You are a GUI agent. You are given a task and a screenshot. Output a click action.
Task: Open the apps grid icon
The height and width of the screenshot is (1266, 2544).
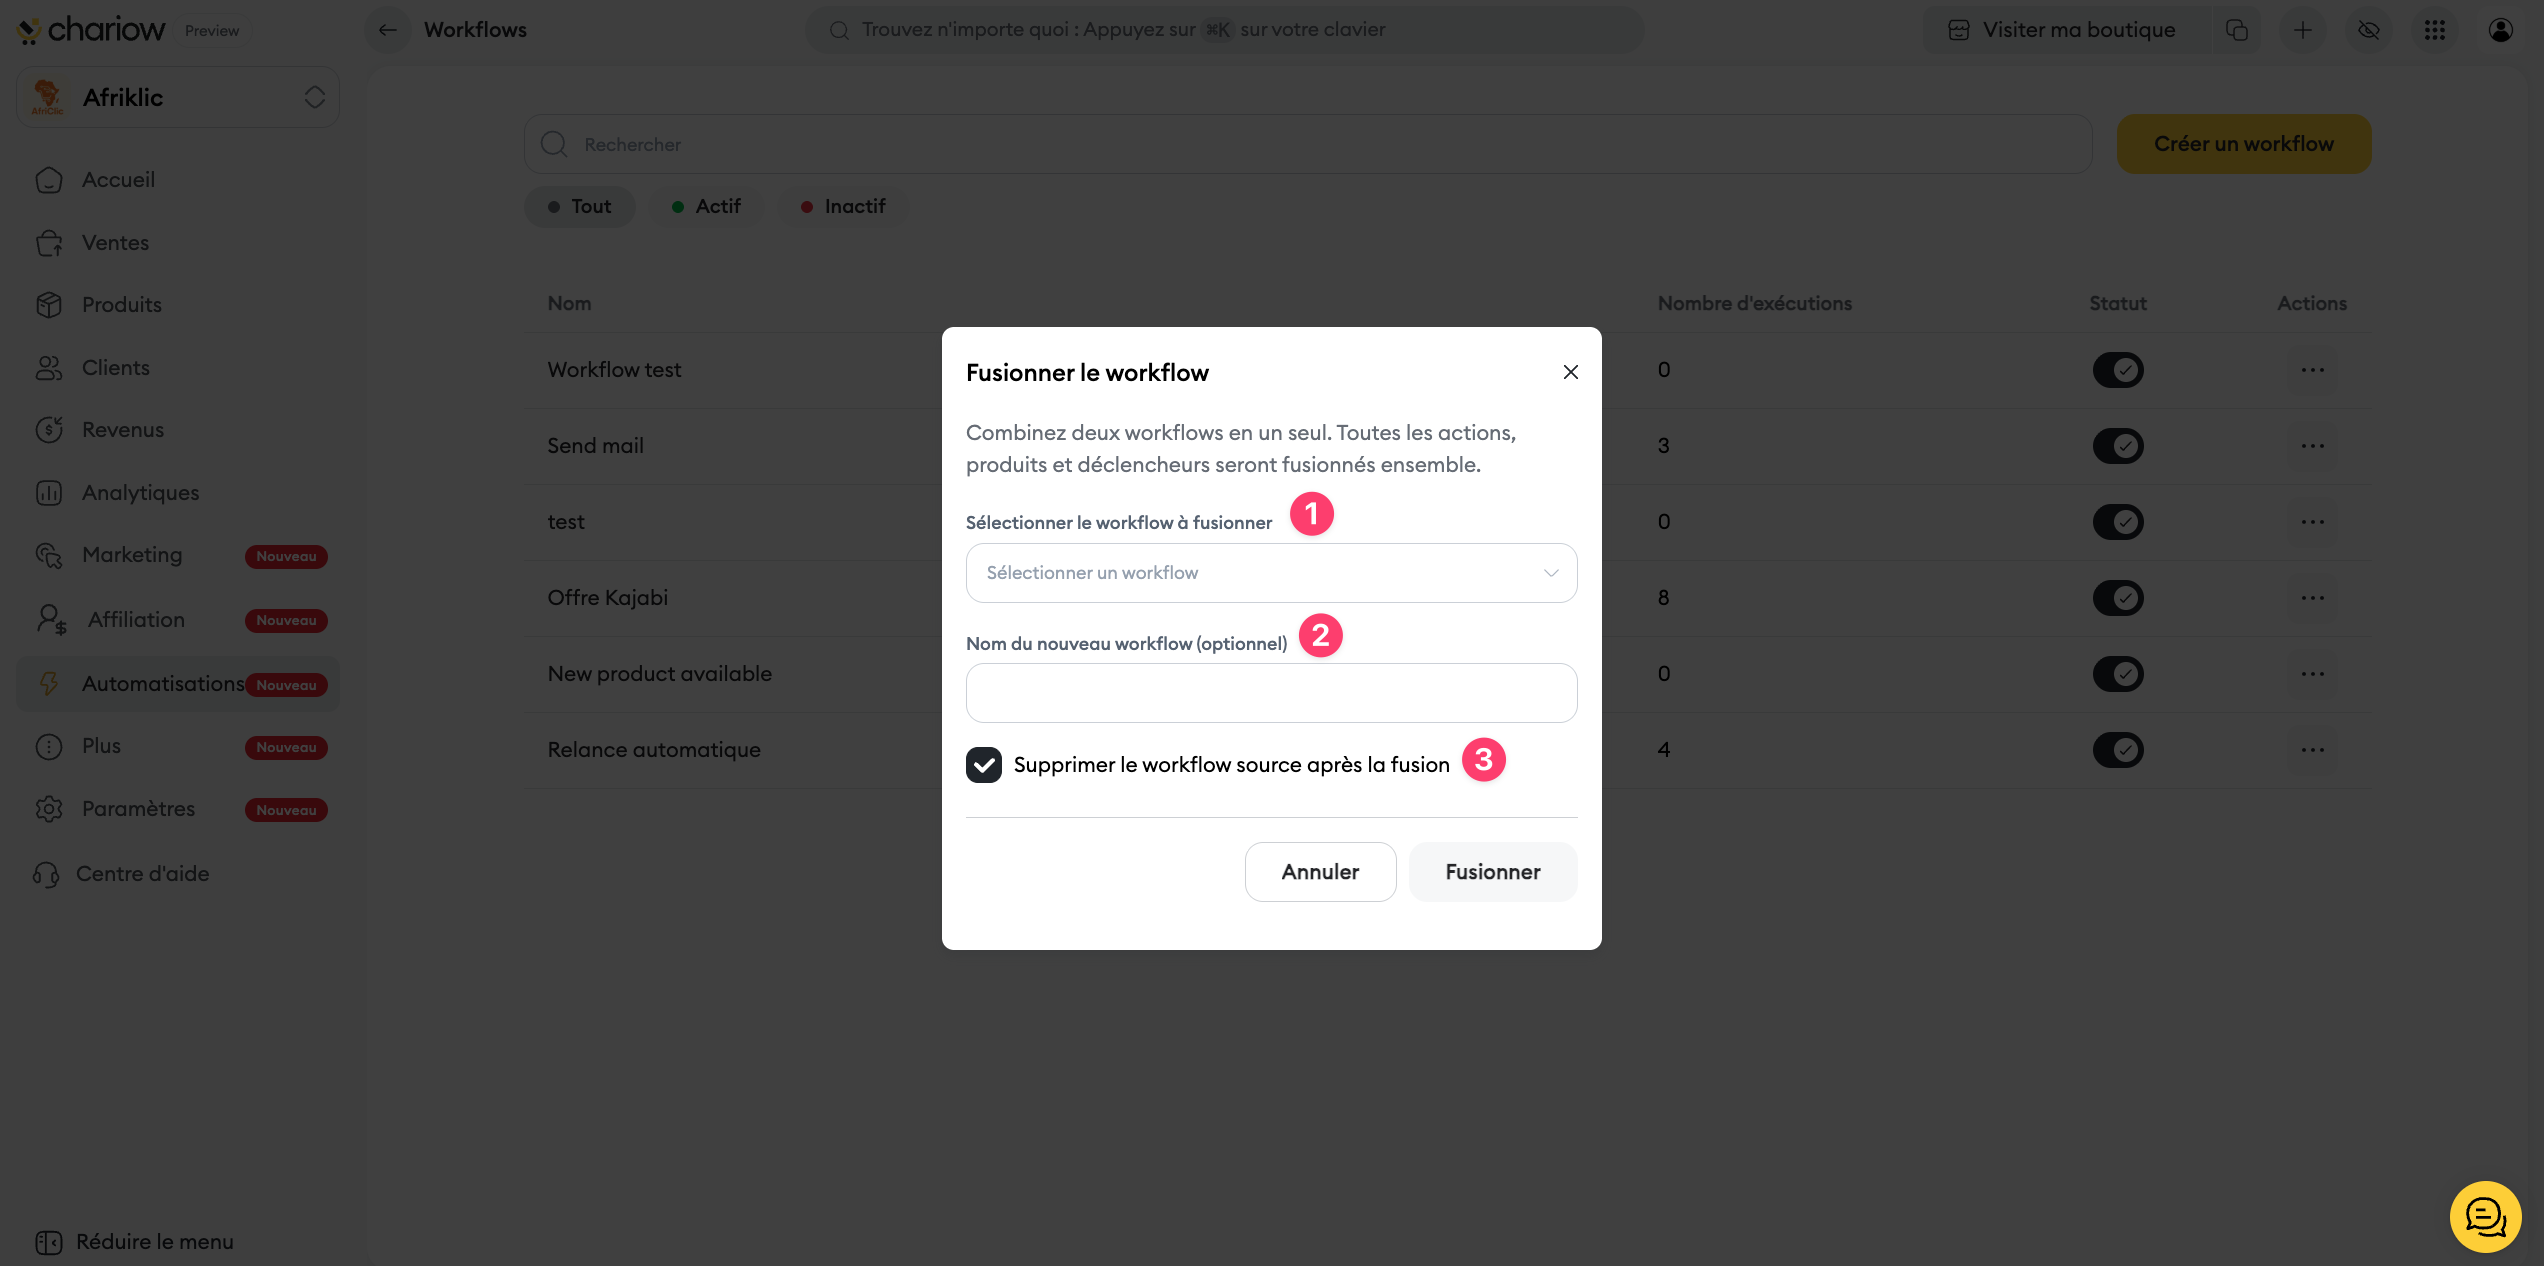(2435, 30)
